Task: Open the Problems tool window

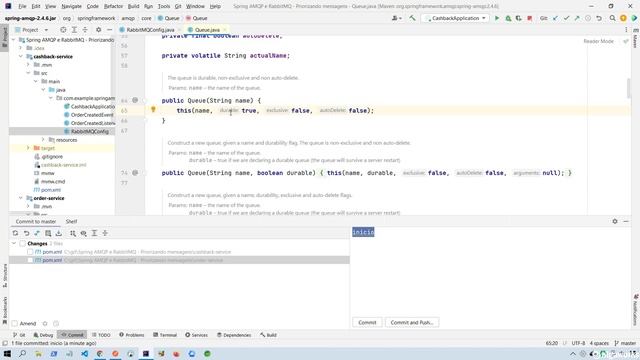Action: pyautogui.click(x=131, y=335)
